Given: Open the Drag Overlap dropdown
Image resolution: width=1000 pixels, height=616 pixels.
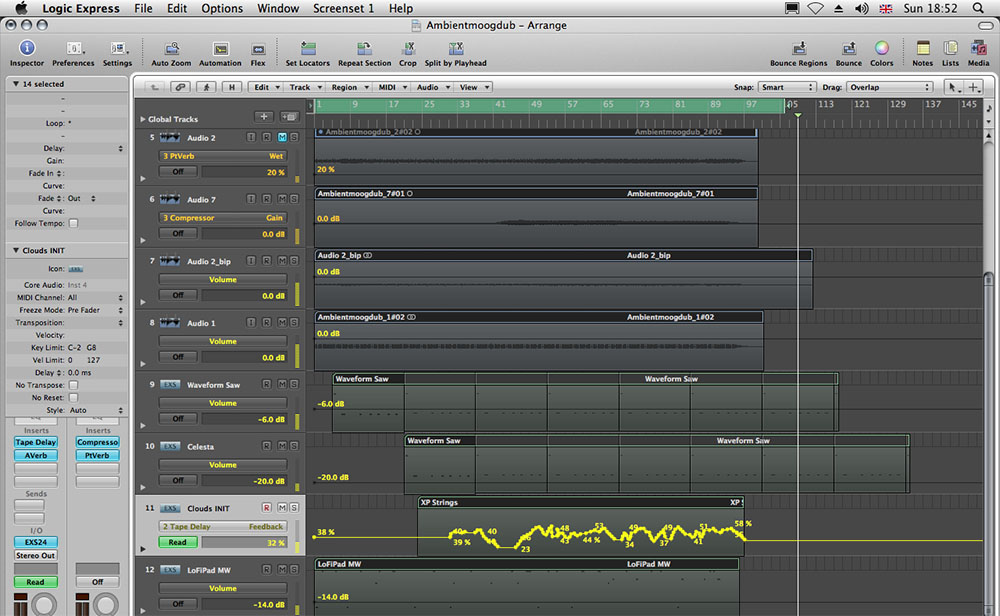Looking at the screenshot, I should click(x=889, y=87).
